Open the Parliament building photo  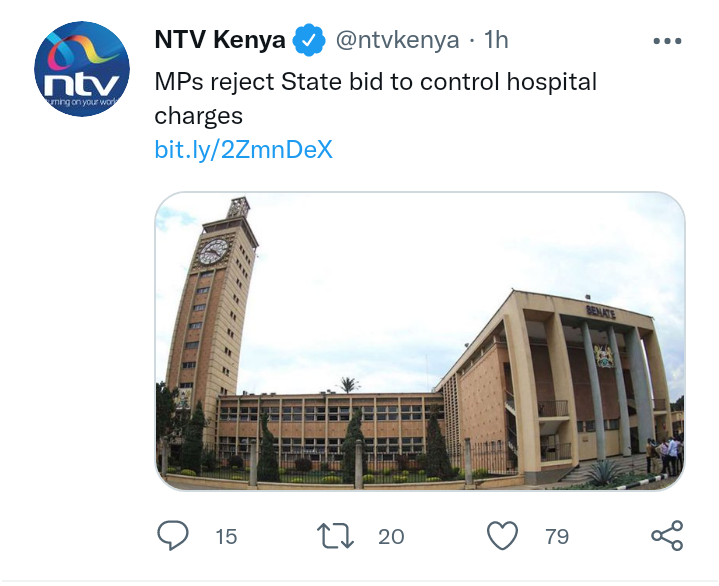coord(420,341)
